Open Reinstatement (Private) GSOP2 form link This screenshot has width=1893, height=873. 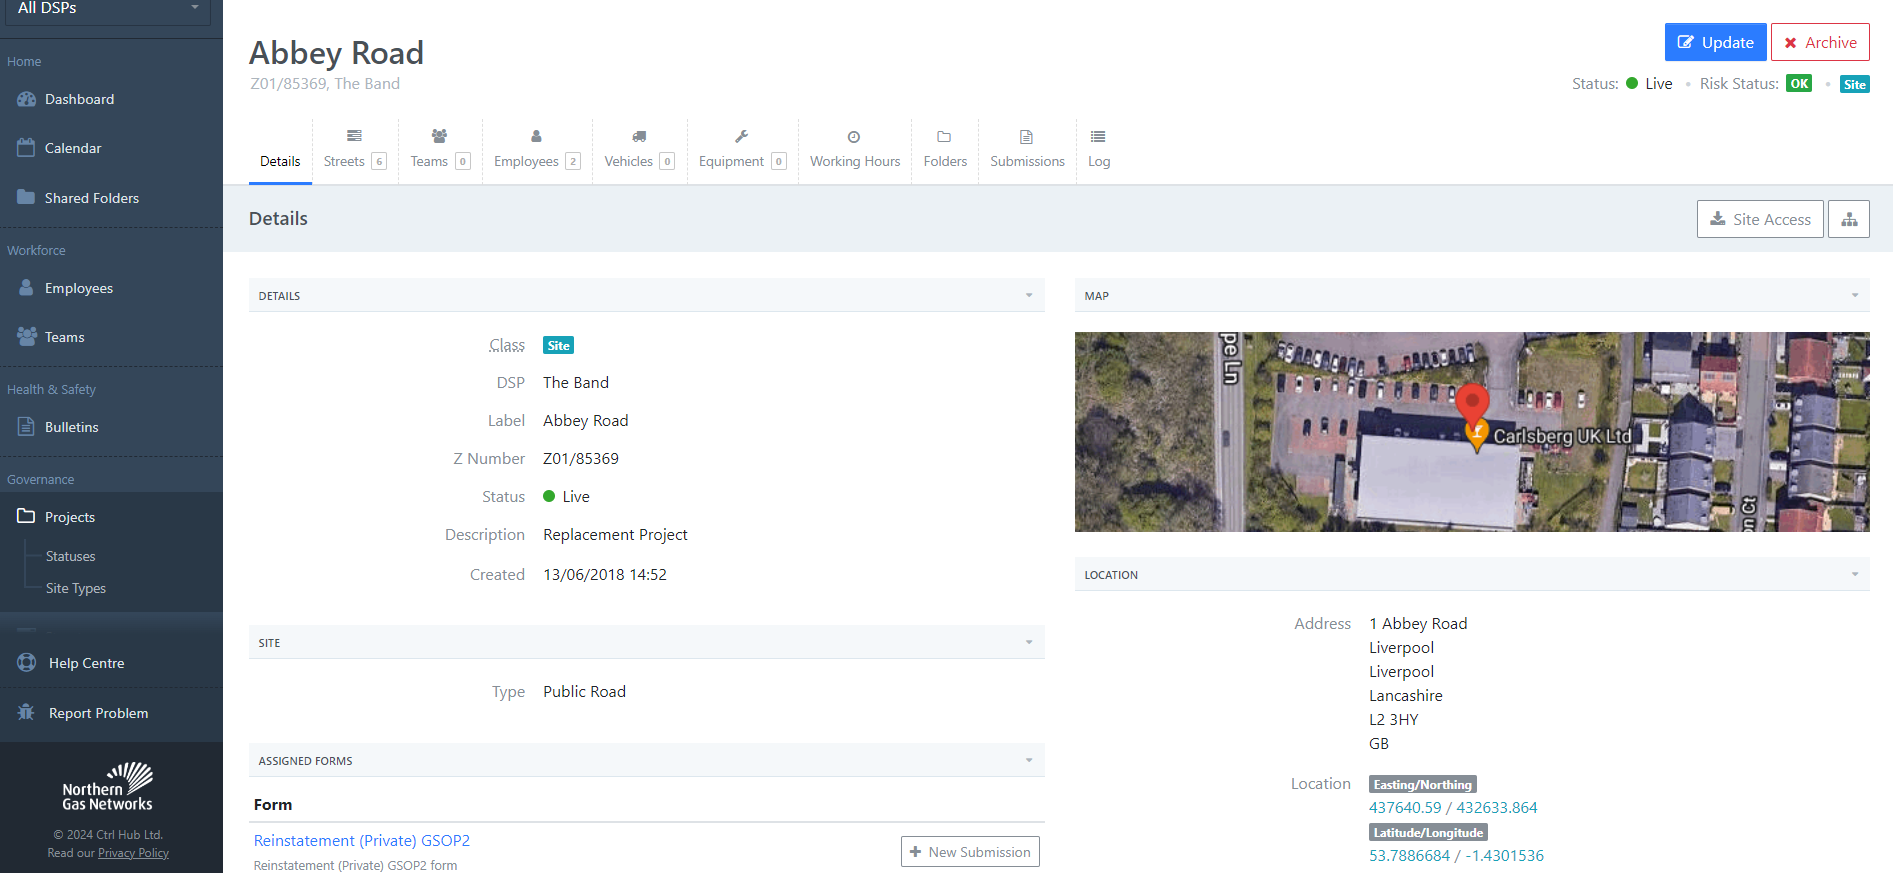pos(361,841)
